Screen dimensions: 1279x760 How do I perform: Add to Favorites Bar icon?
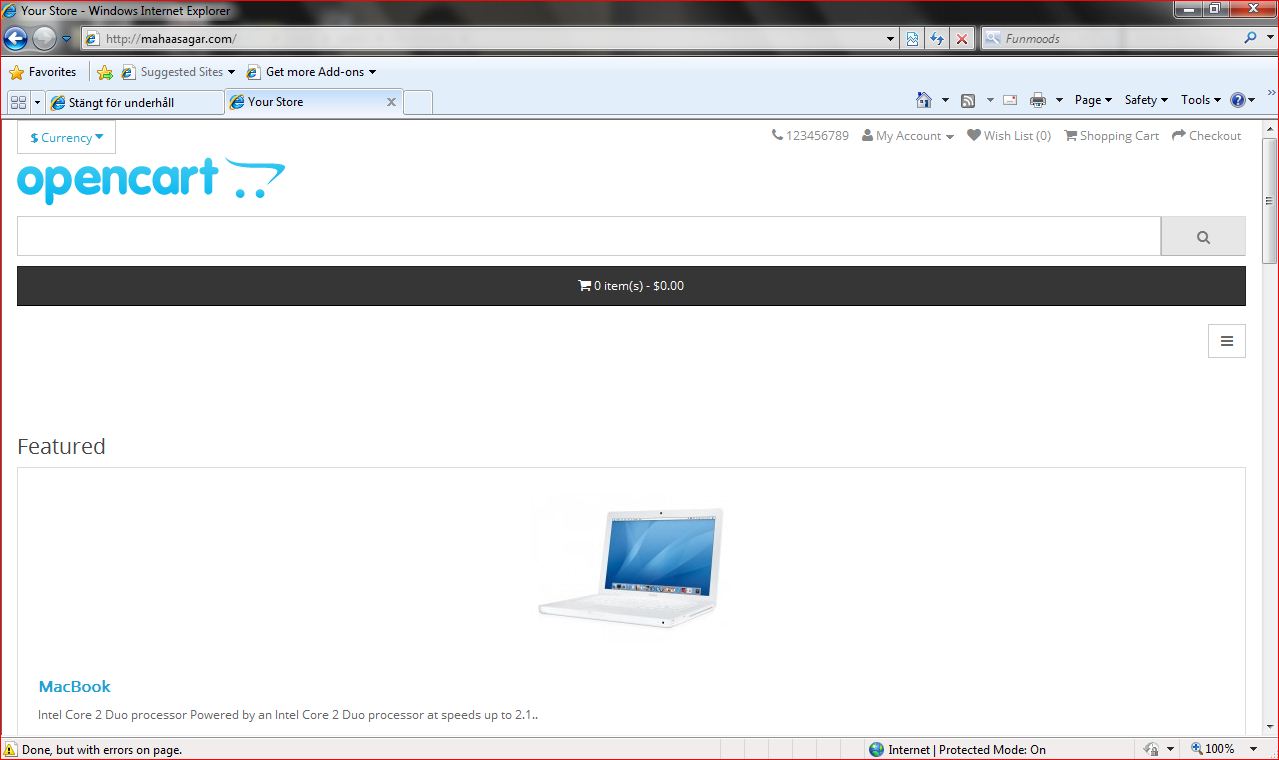[x=105, y=72]
